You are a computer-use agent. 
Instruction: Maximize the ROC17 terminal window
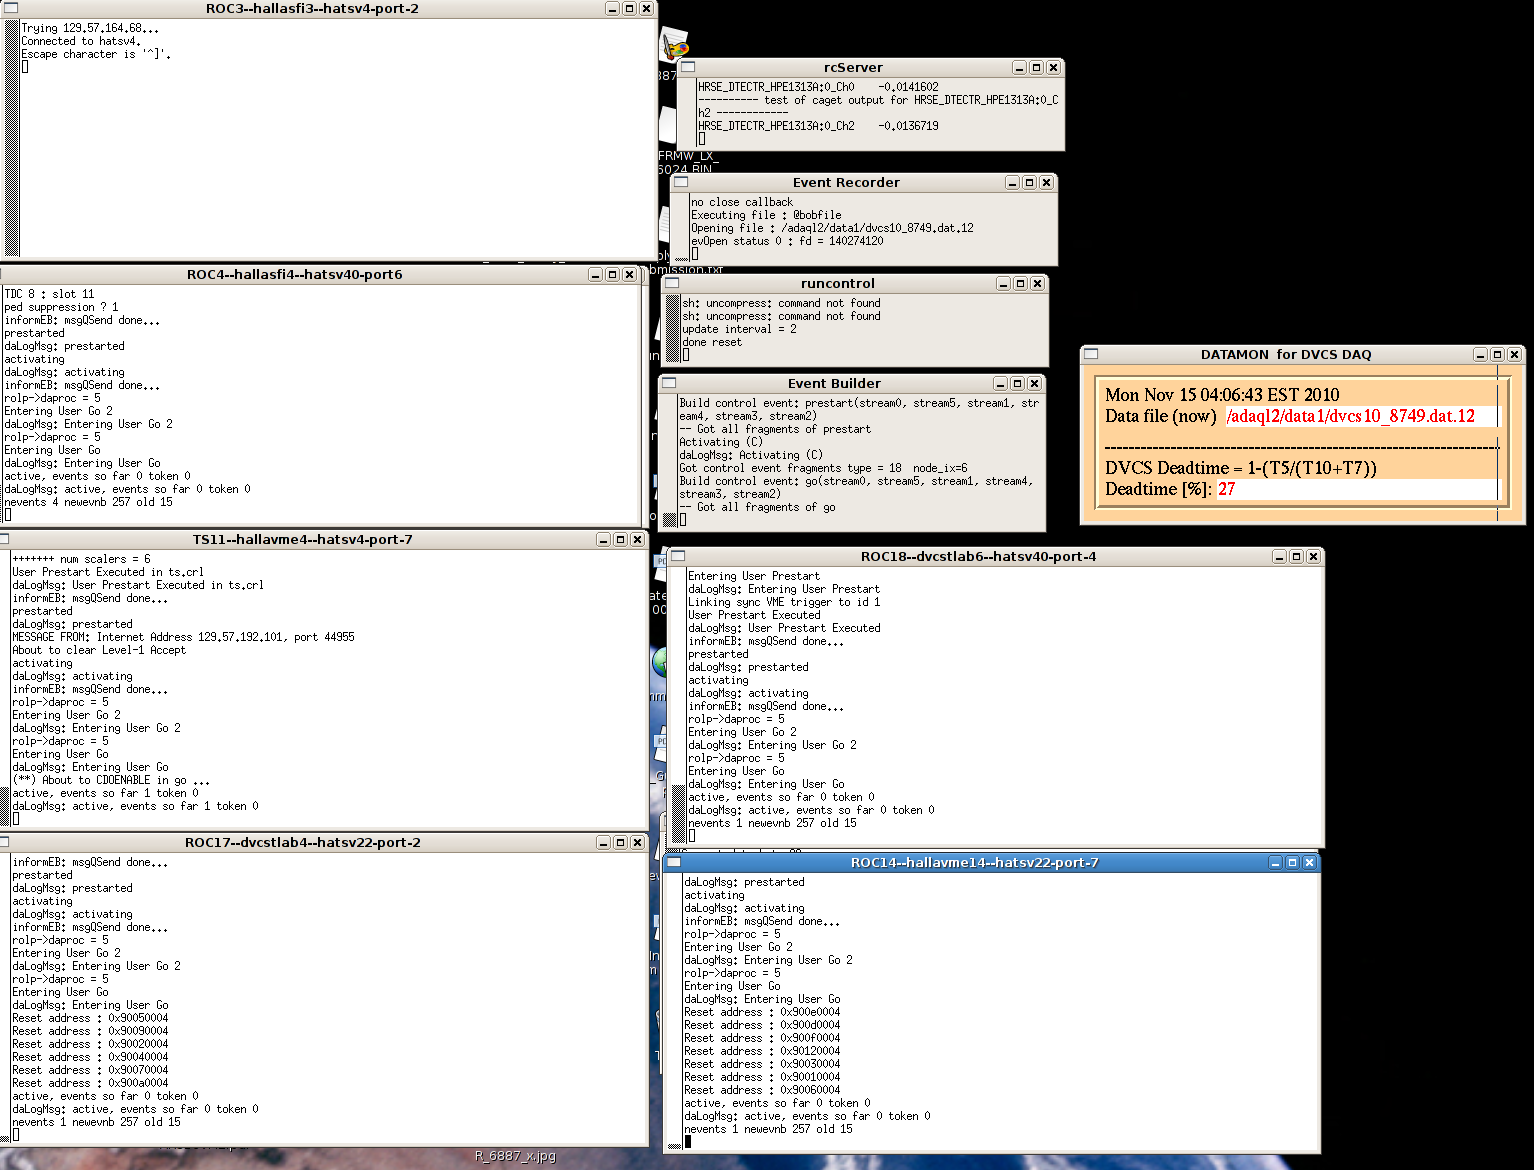click(x=620, y=842)
